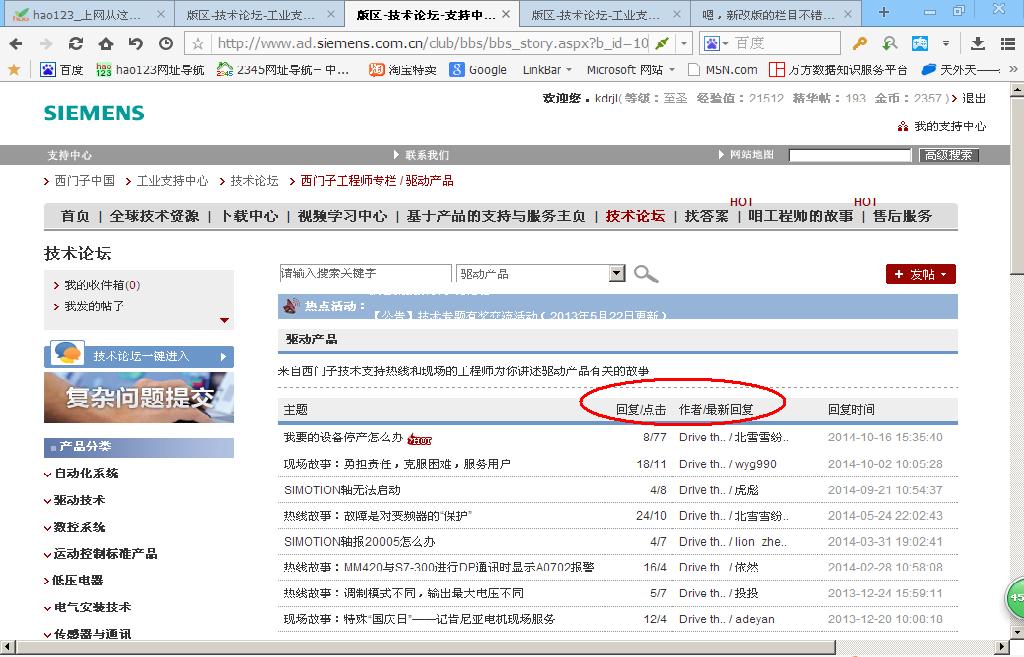Open 我的支持中心 link
This screenshot has height=657, width=1024.
click(x=950, y=126)
